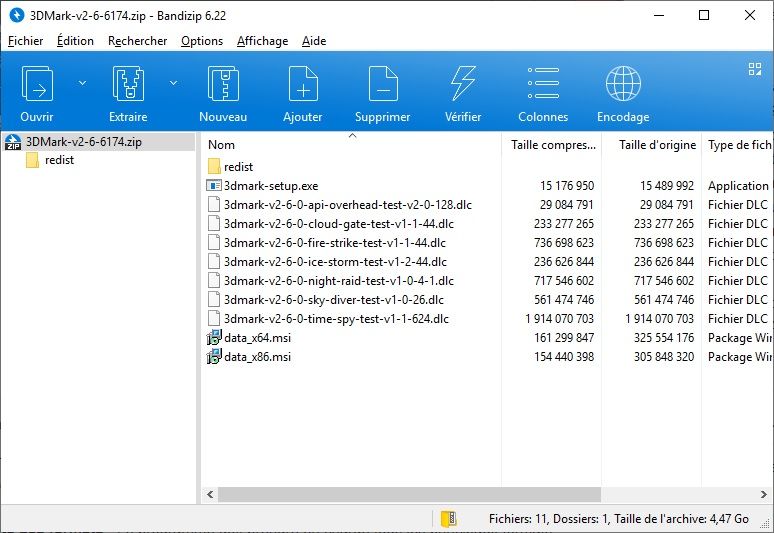
Task: Sort by the Nom column header
Action: coord(351,145)
